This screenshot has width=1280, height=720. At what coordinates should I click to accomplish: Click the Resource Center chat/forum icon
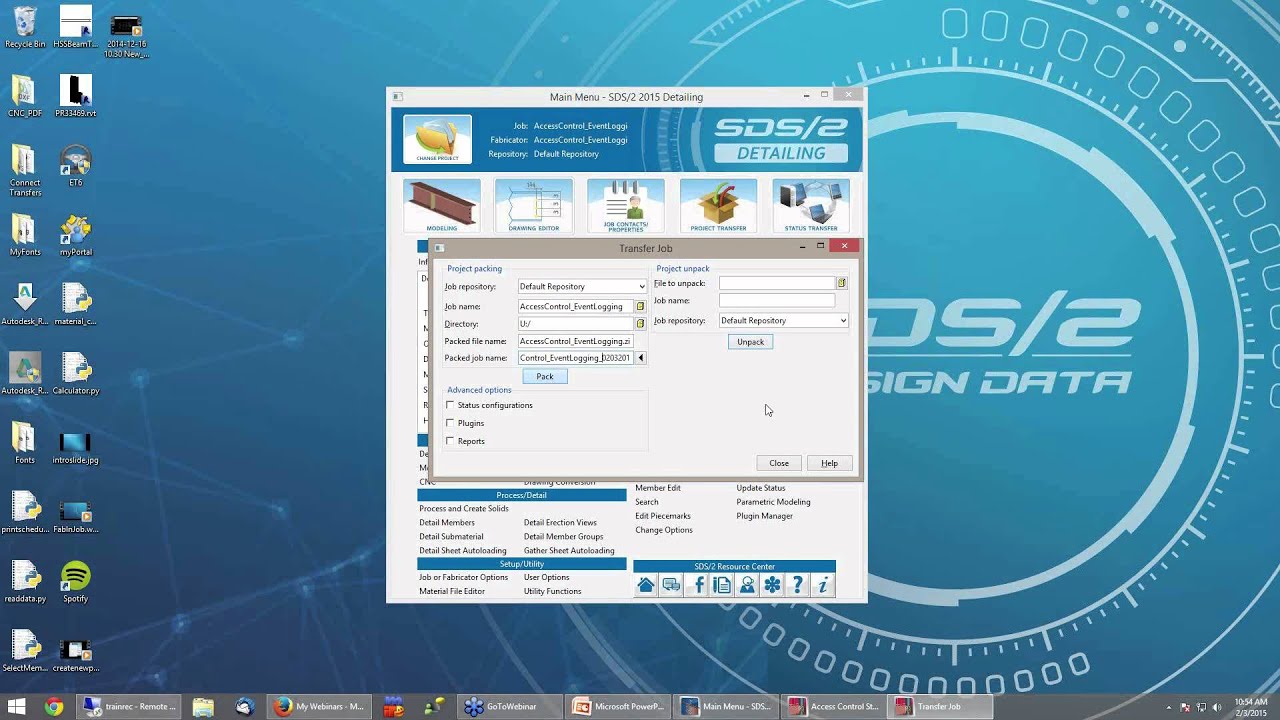point(671,585)
